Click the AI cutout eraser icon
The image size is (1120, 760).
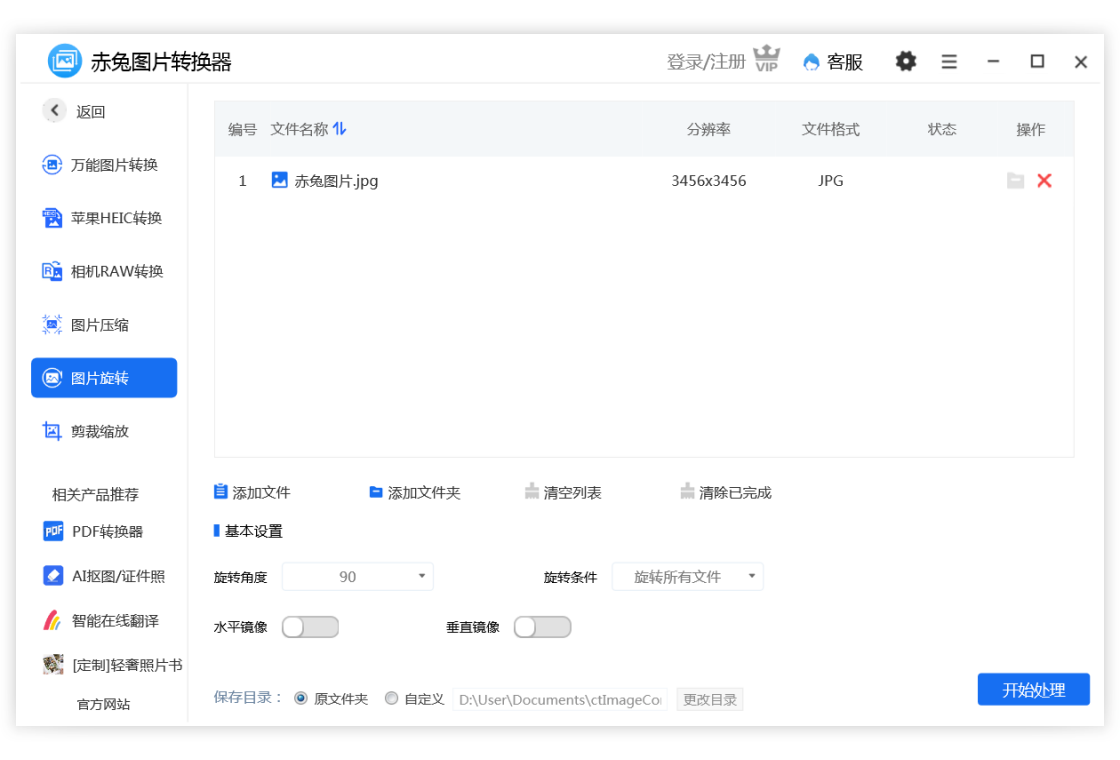[x=53, y=576]
